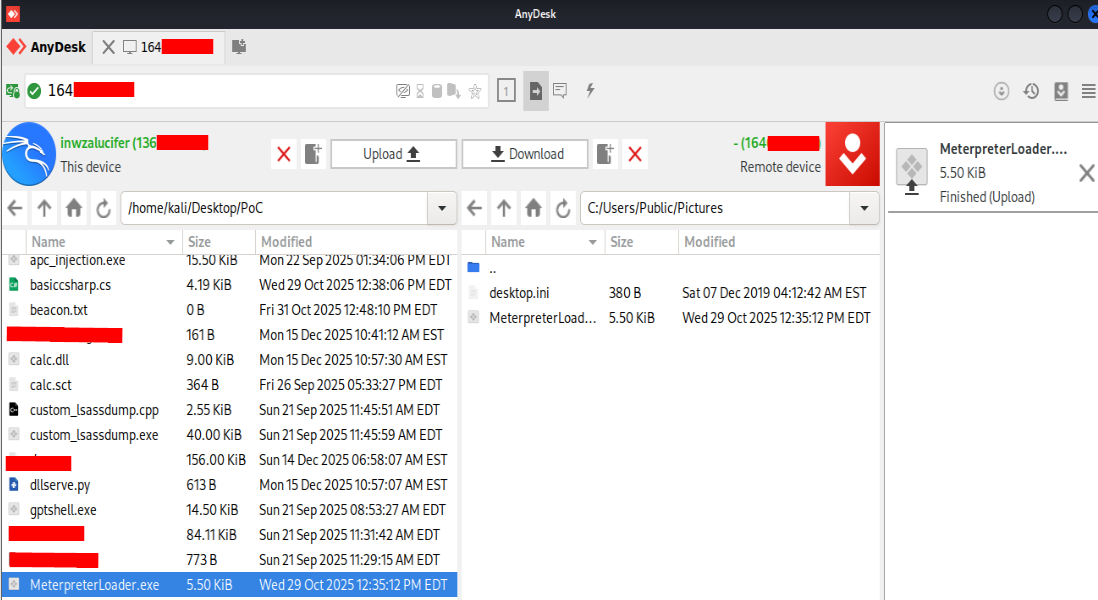Dismiss the finished MeterpreterLoader upload entry
The height and width of the screenshot is (600, 1098).
pyautogui.click(x=1086, y=173)
